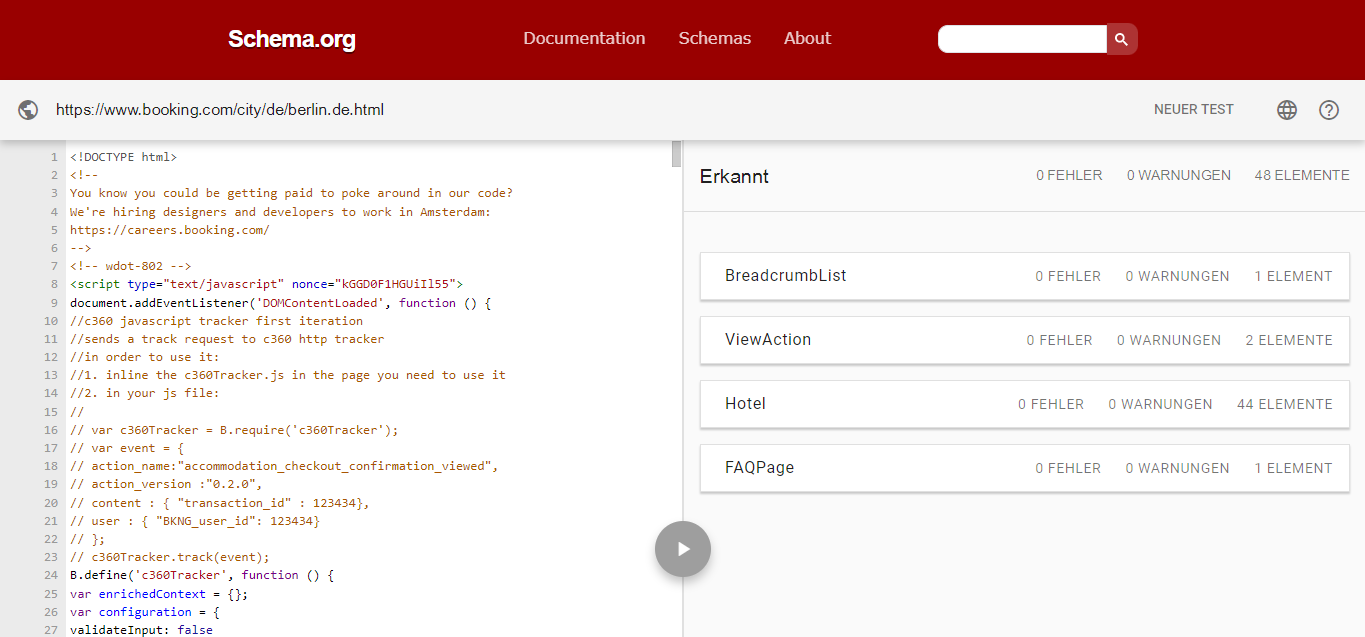Run the test with the play button
The image size is (1365, 637).
tap(683, 549)
